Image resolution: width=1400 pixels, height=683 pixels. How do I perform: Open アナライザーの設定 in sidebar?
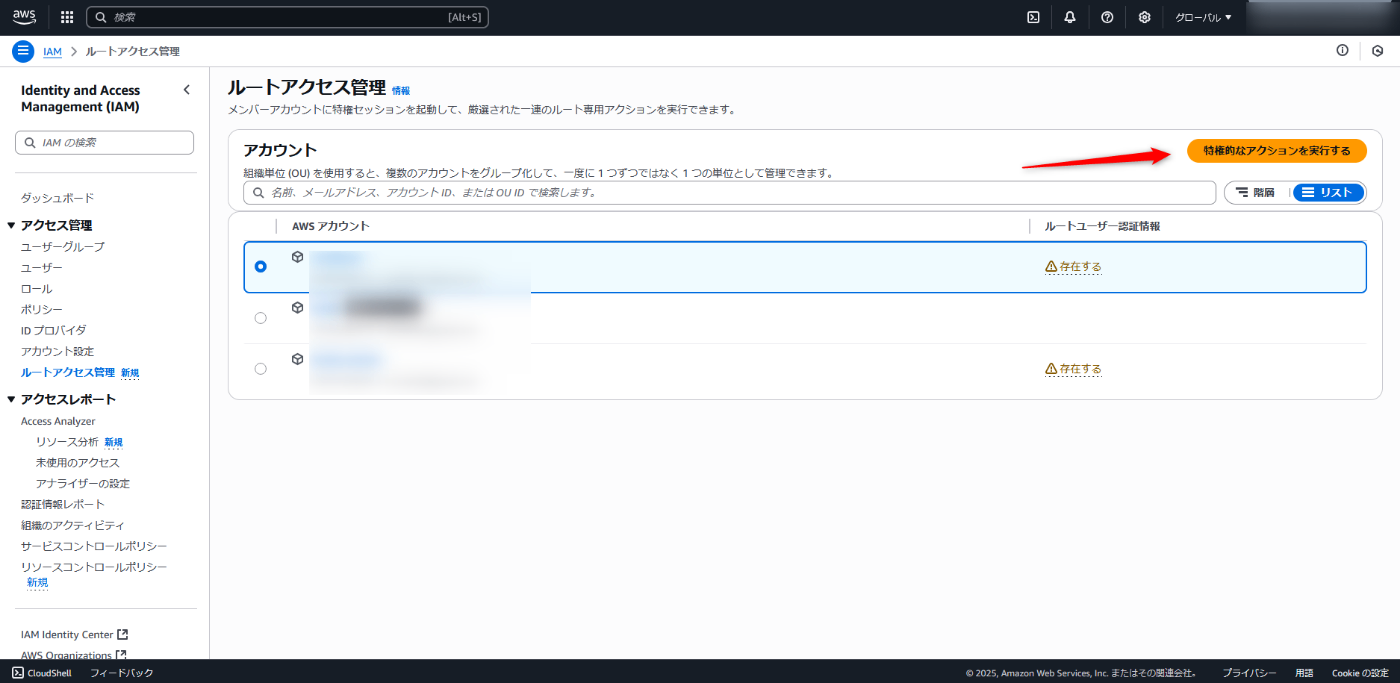tap(83, 483)
